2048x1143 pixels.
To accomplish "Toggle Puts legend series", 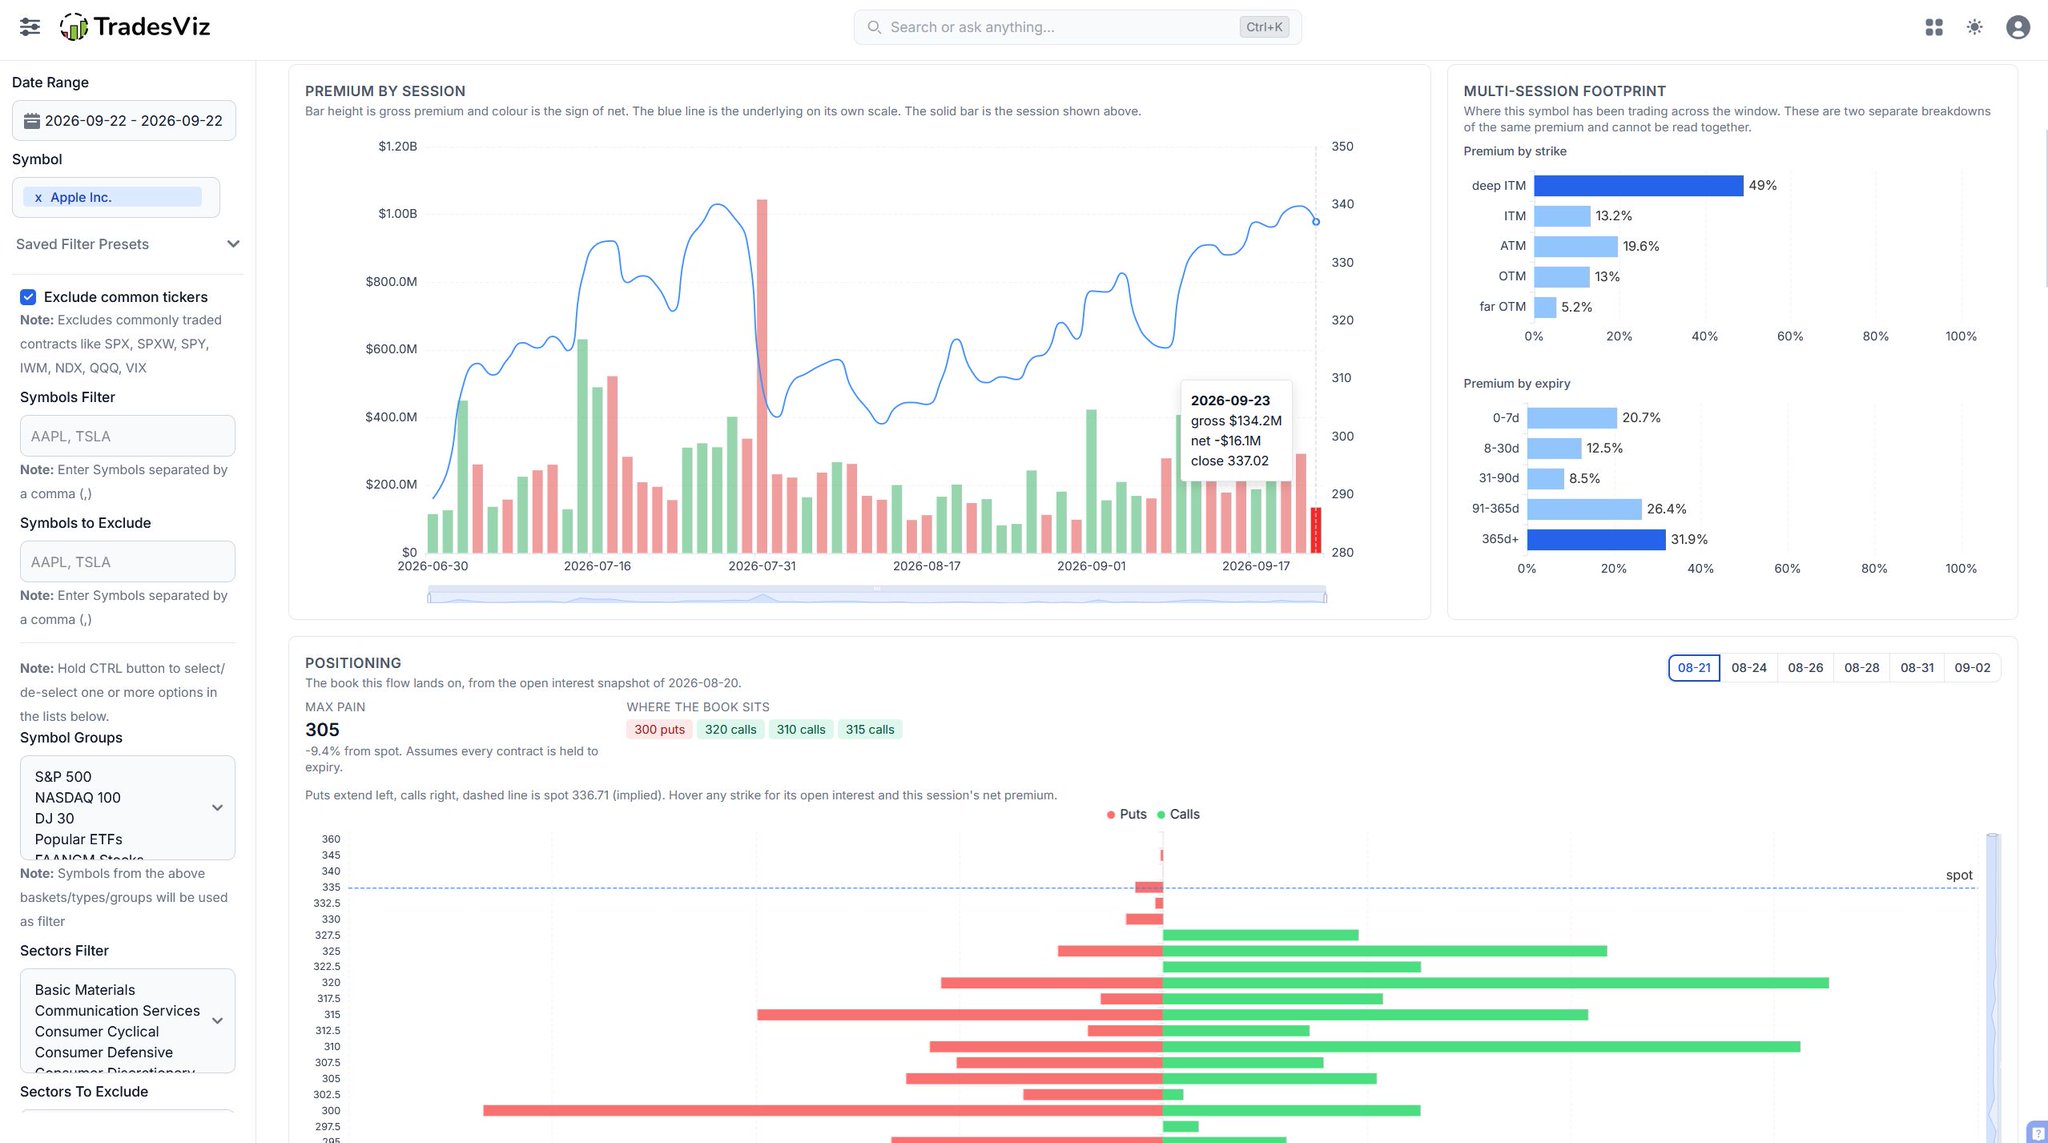I will [1127, 814].
